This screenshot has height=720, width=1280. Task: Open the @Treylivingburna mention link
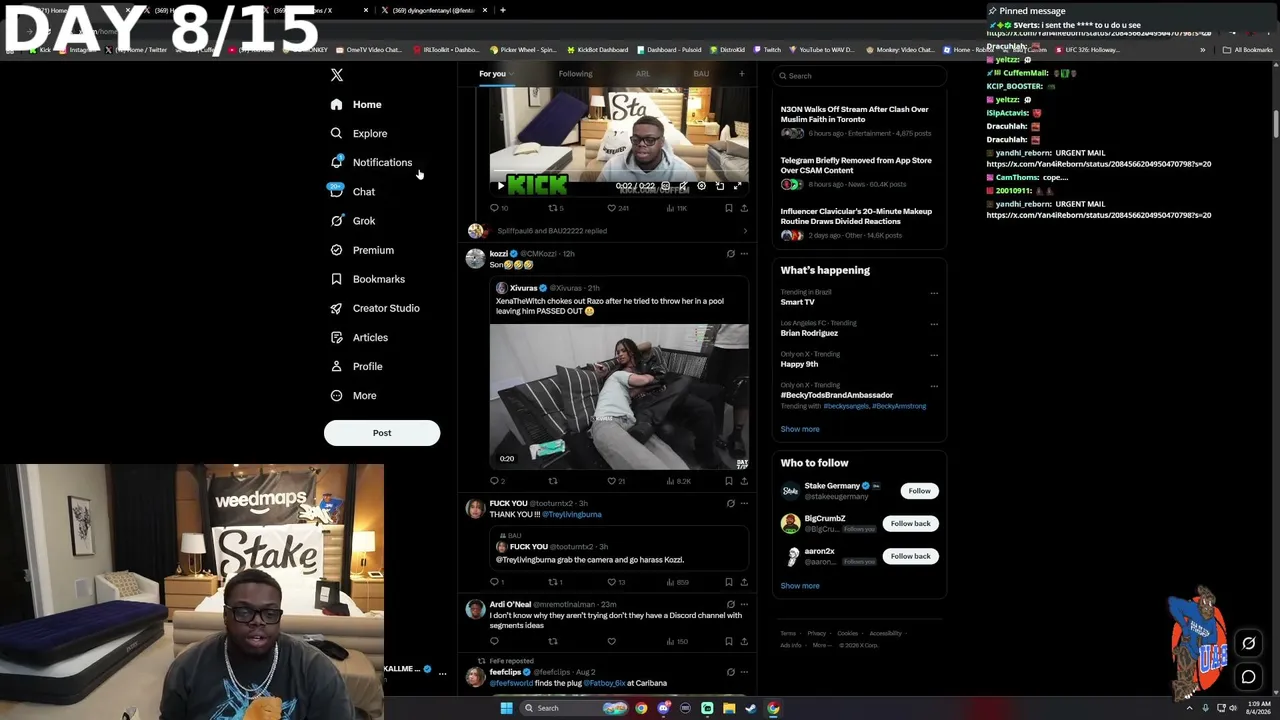coord(572,515)
